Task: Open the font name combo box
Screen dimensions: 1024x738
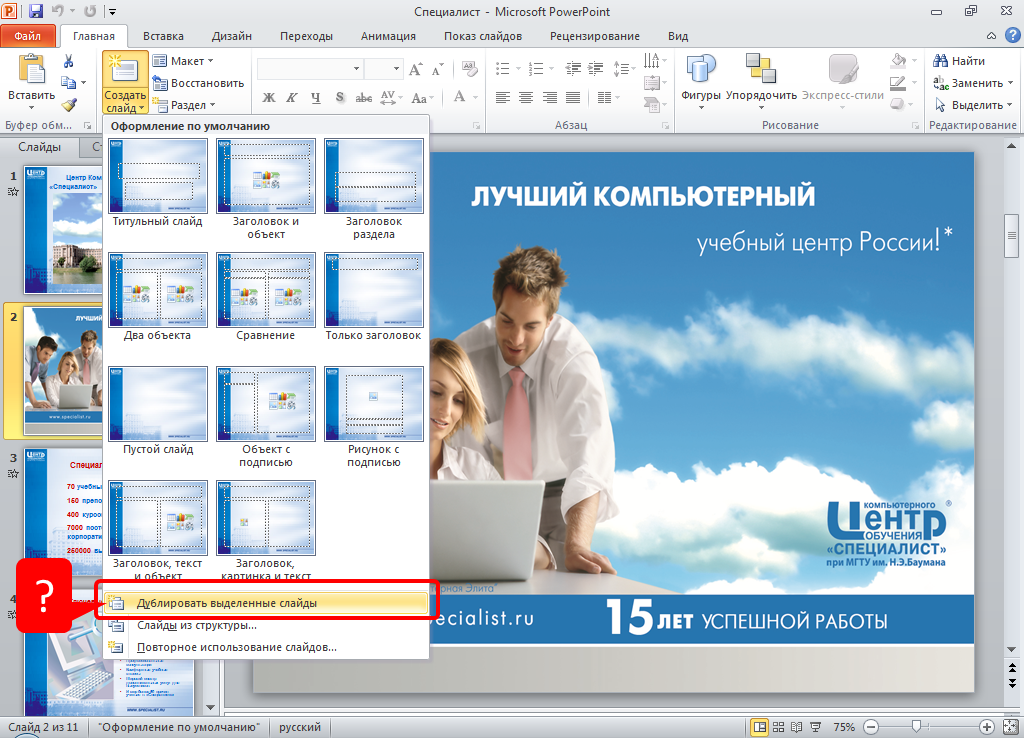Action: point(309,69)
